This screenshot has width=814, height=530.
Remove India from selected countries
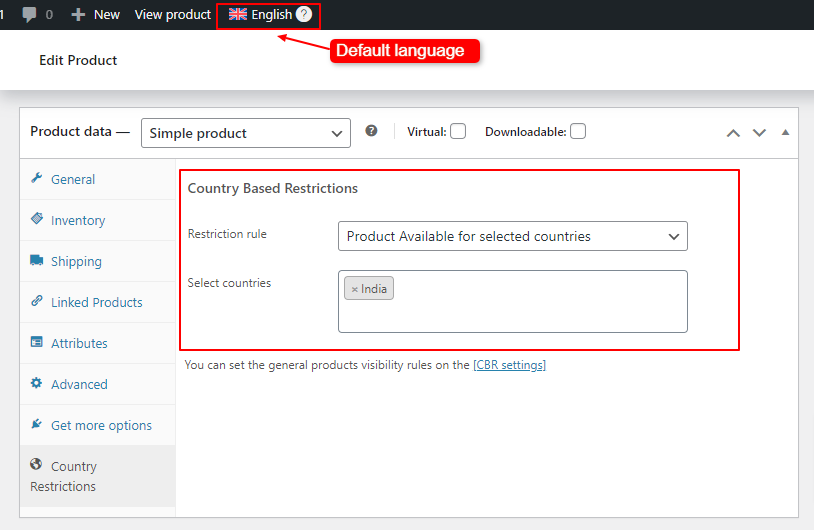(x=354, y=289)
